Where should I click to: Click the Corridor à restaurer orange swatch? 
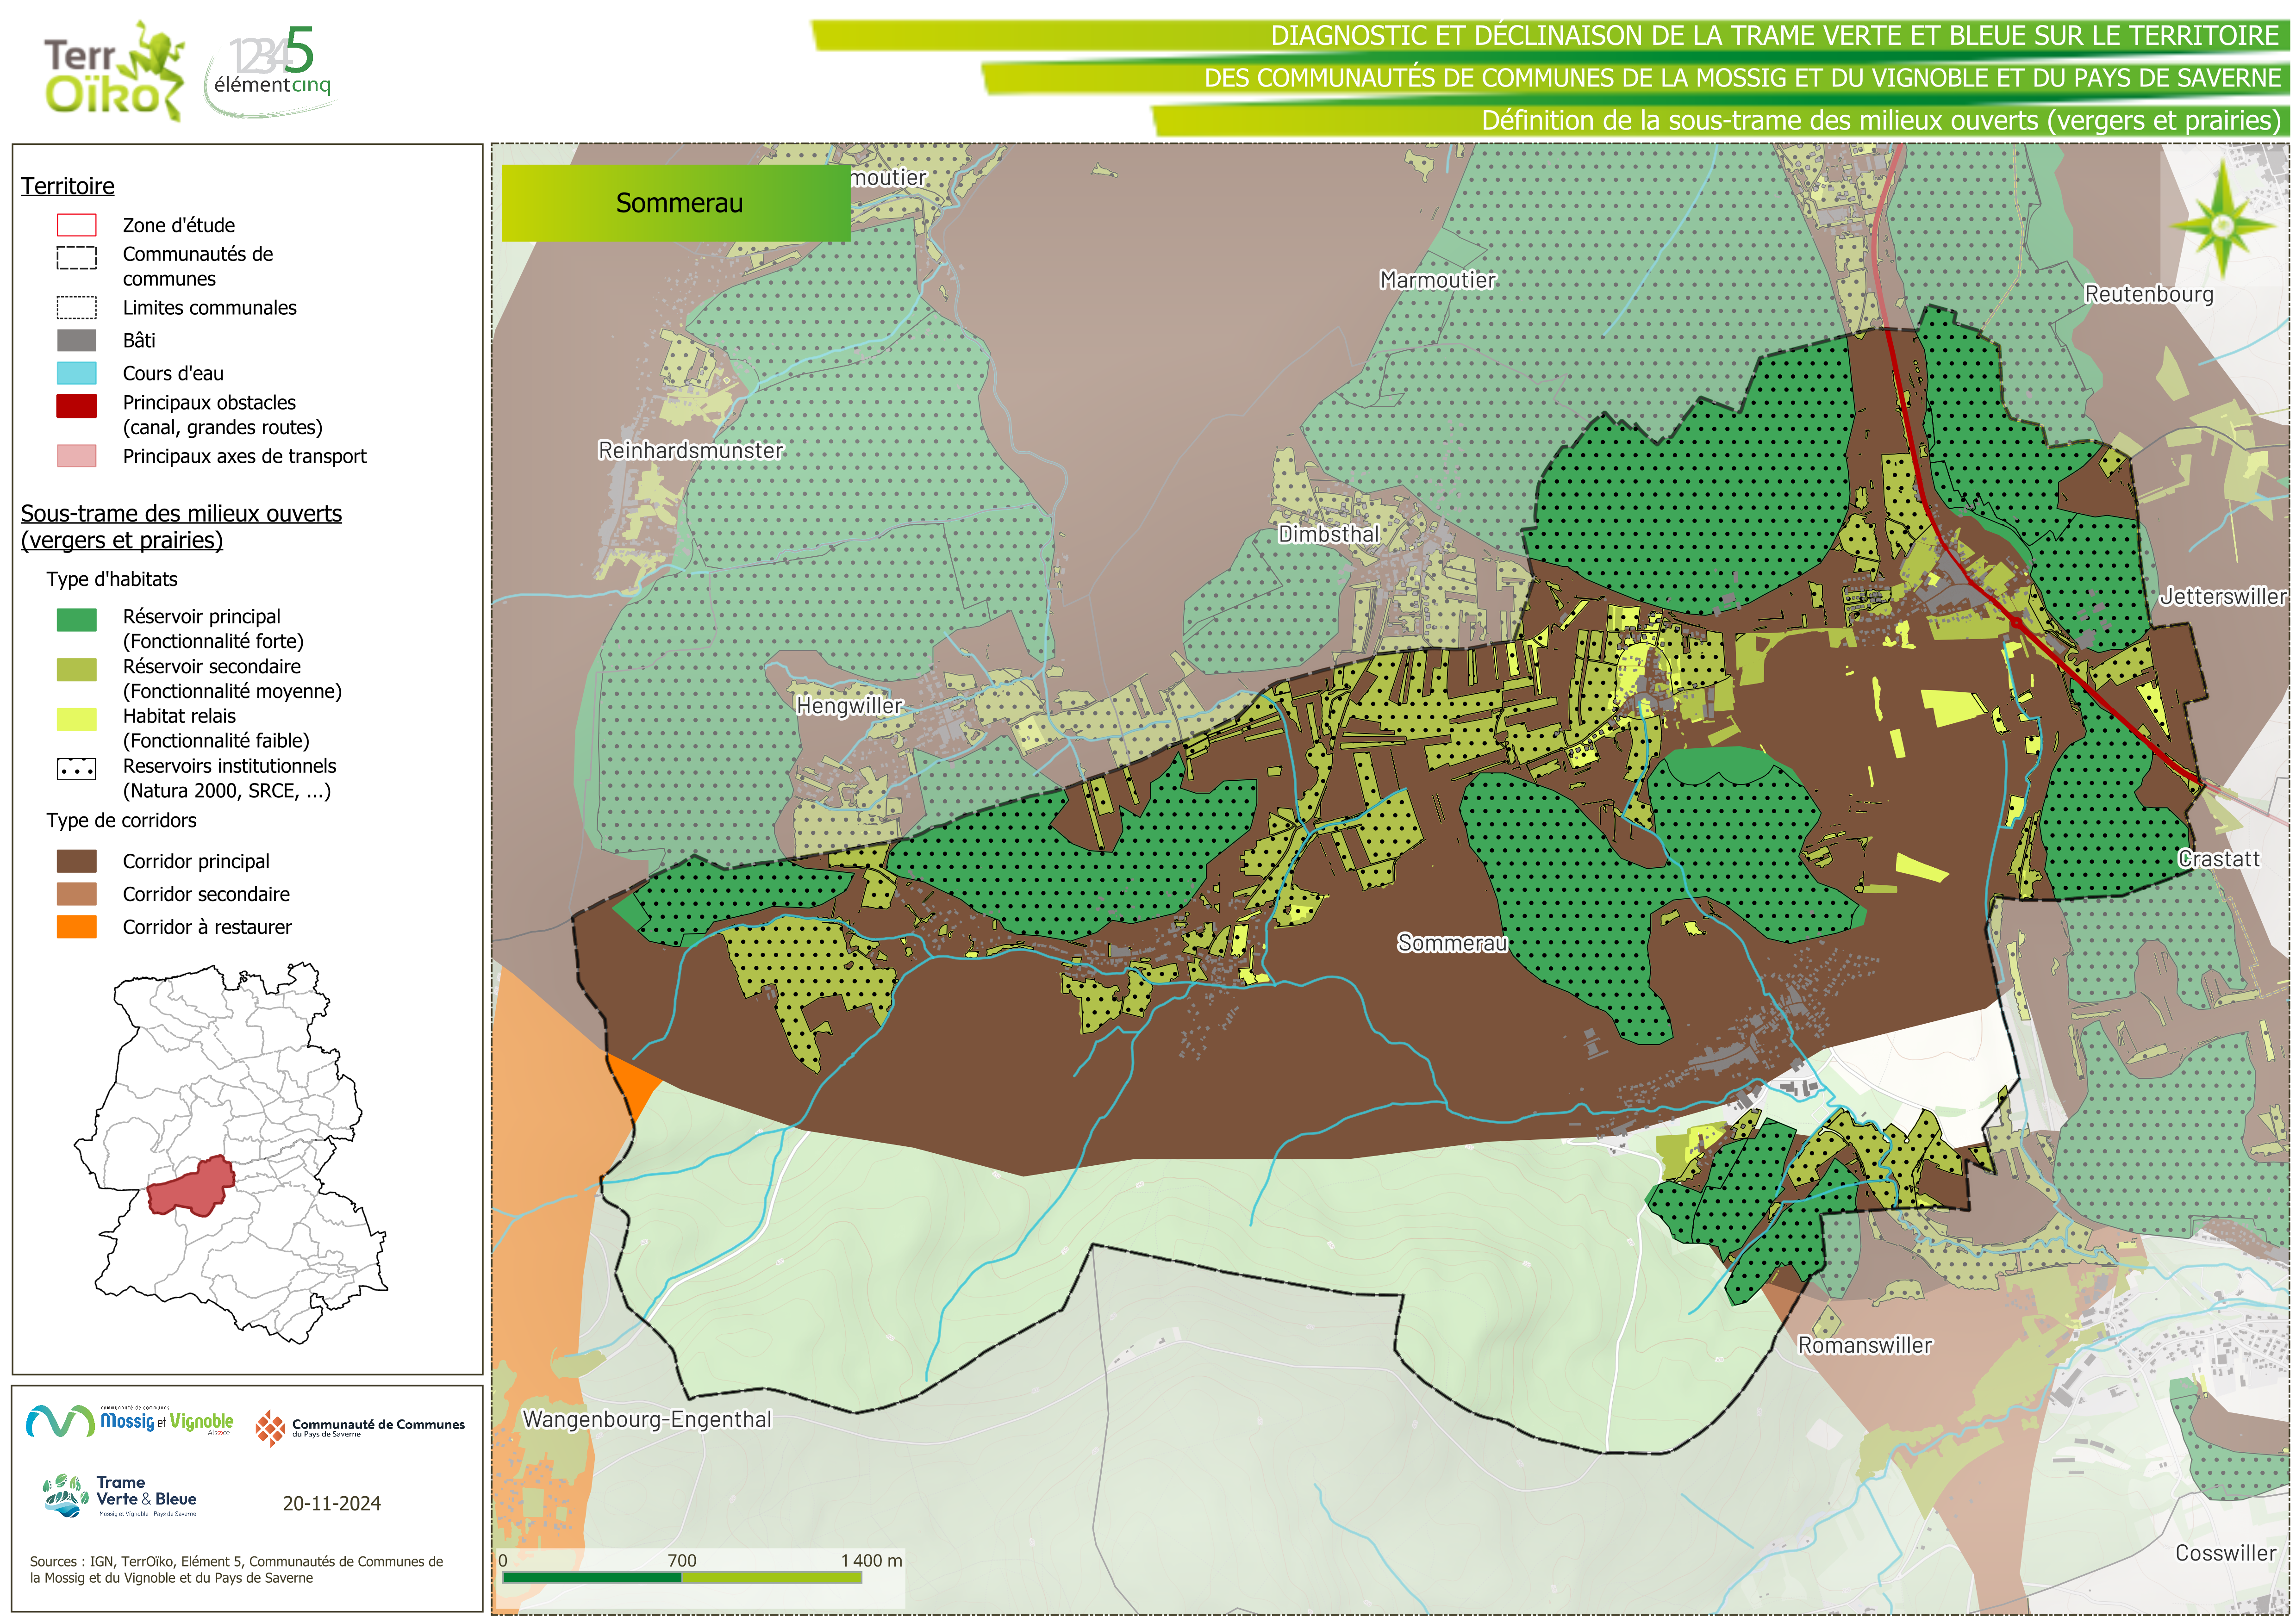click(x=77, y=927)
